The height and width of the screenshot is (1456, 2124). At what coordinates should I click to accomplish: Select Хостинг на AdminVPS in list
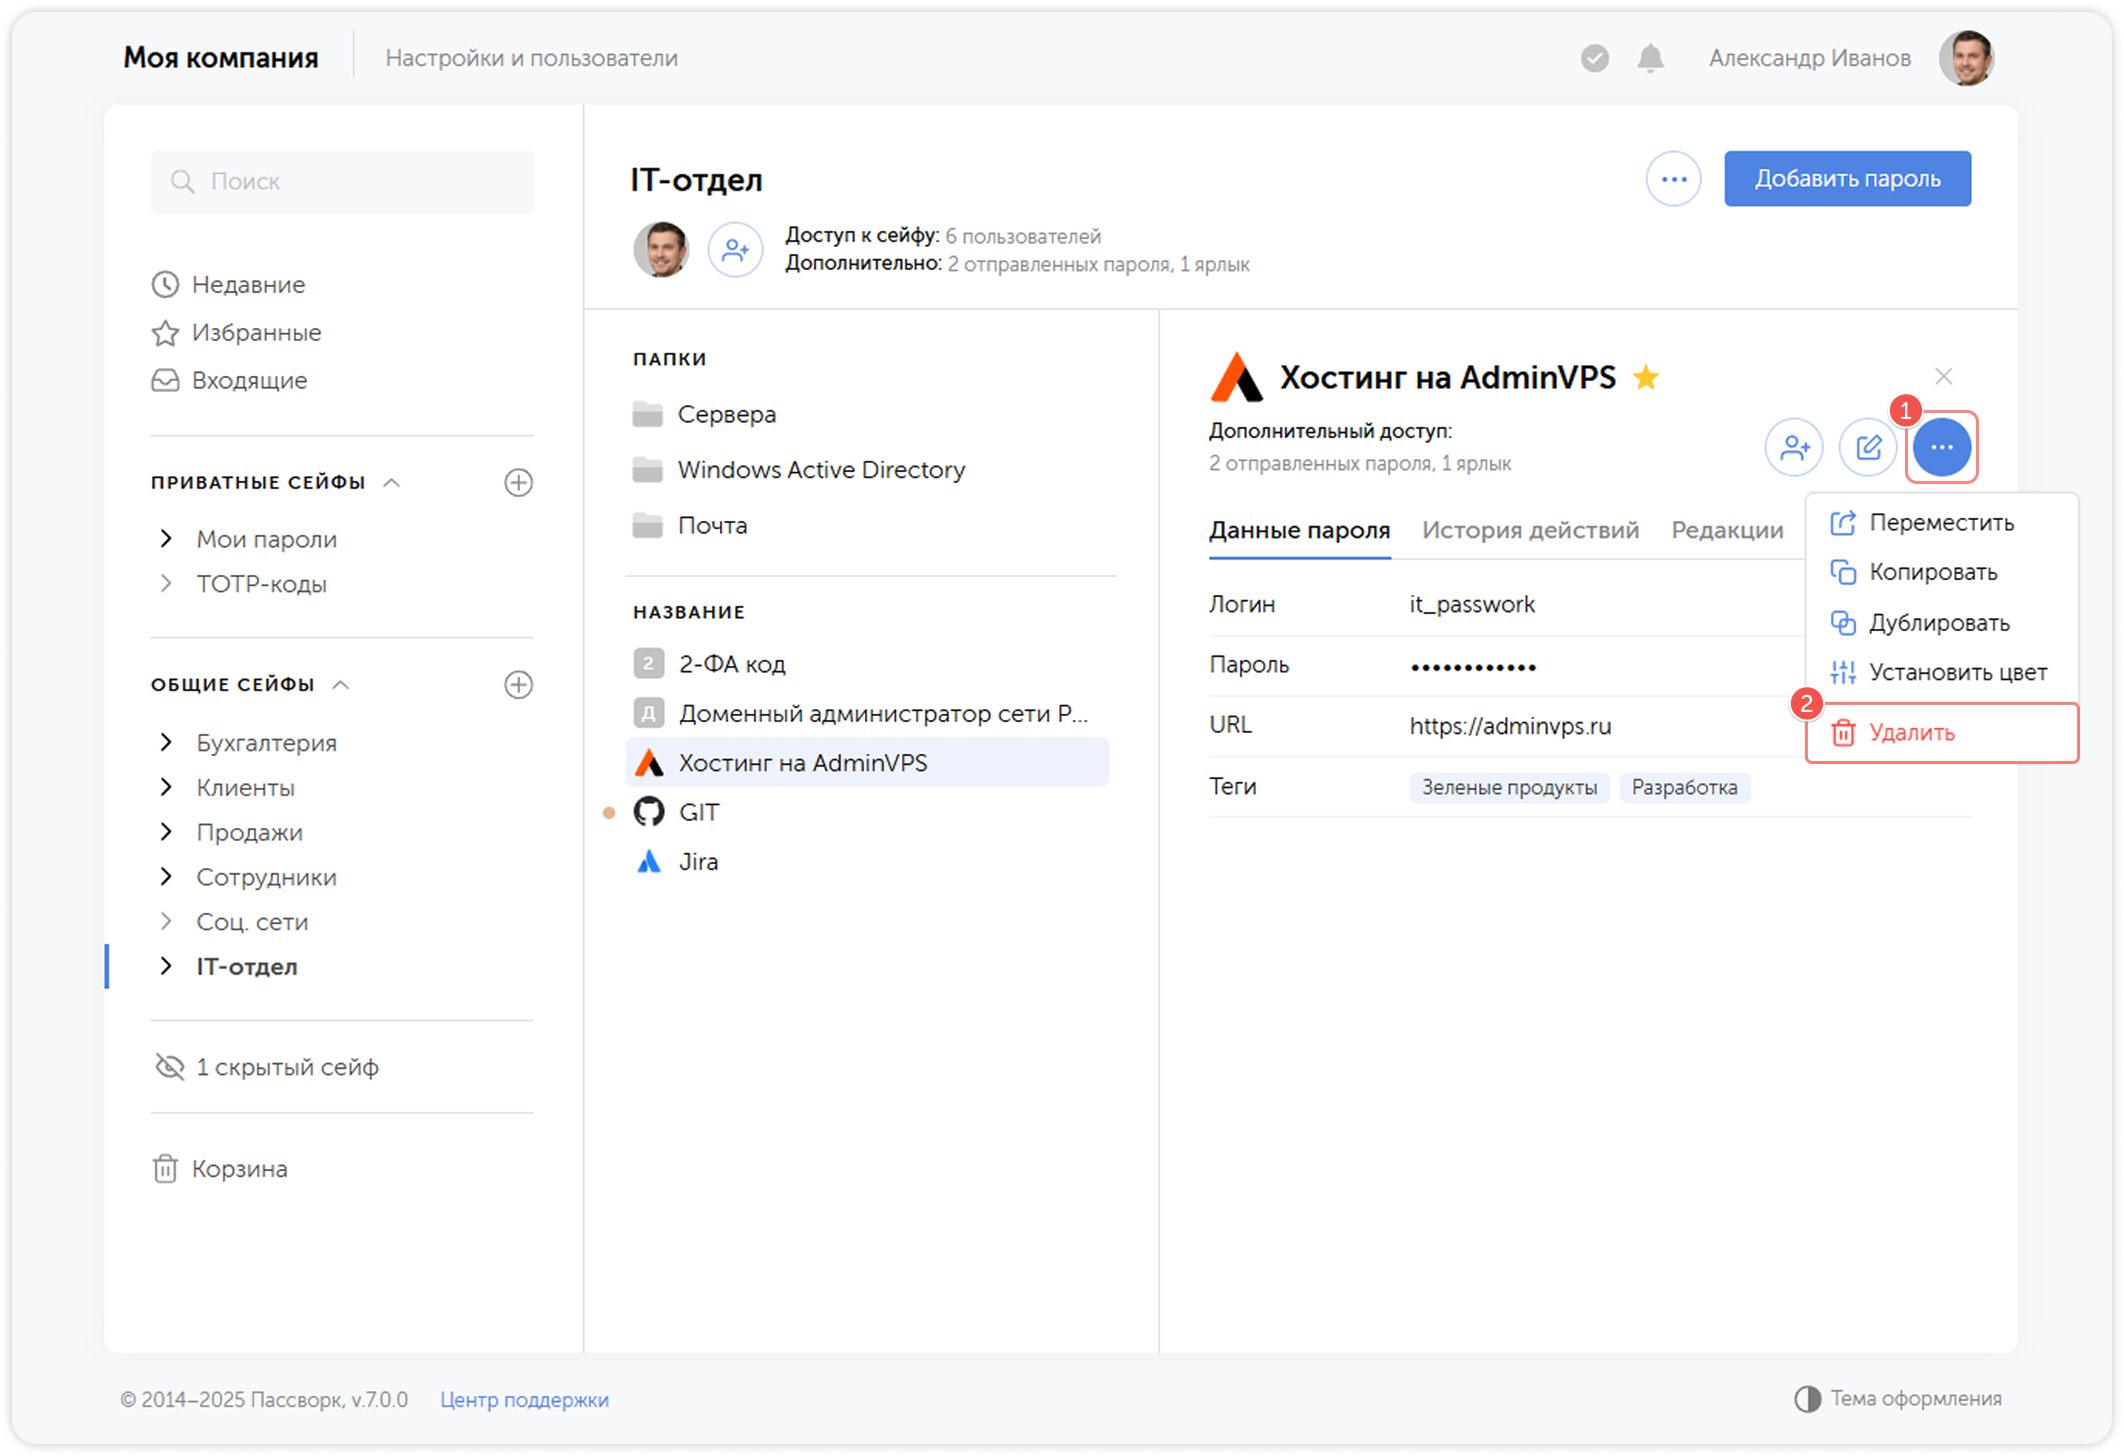(x=867, y=763)
